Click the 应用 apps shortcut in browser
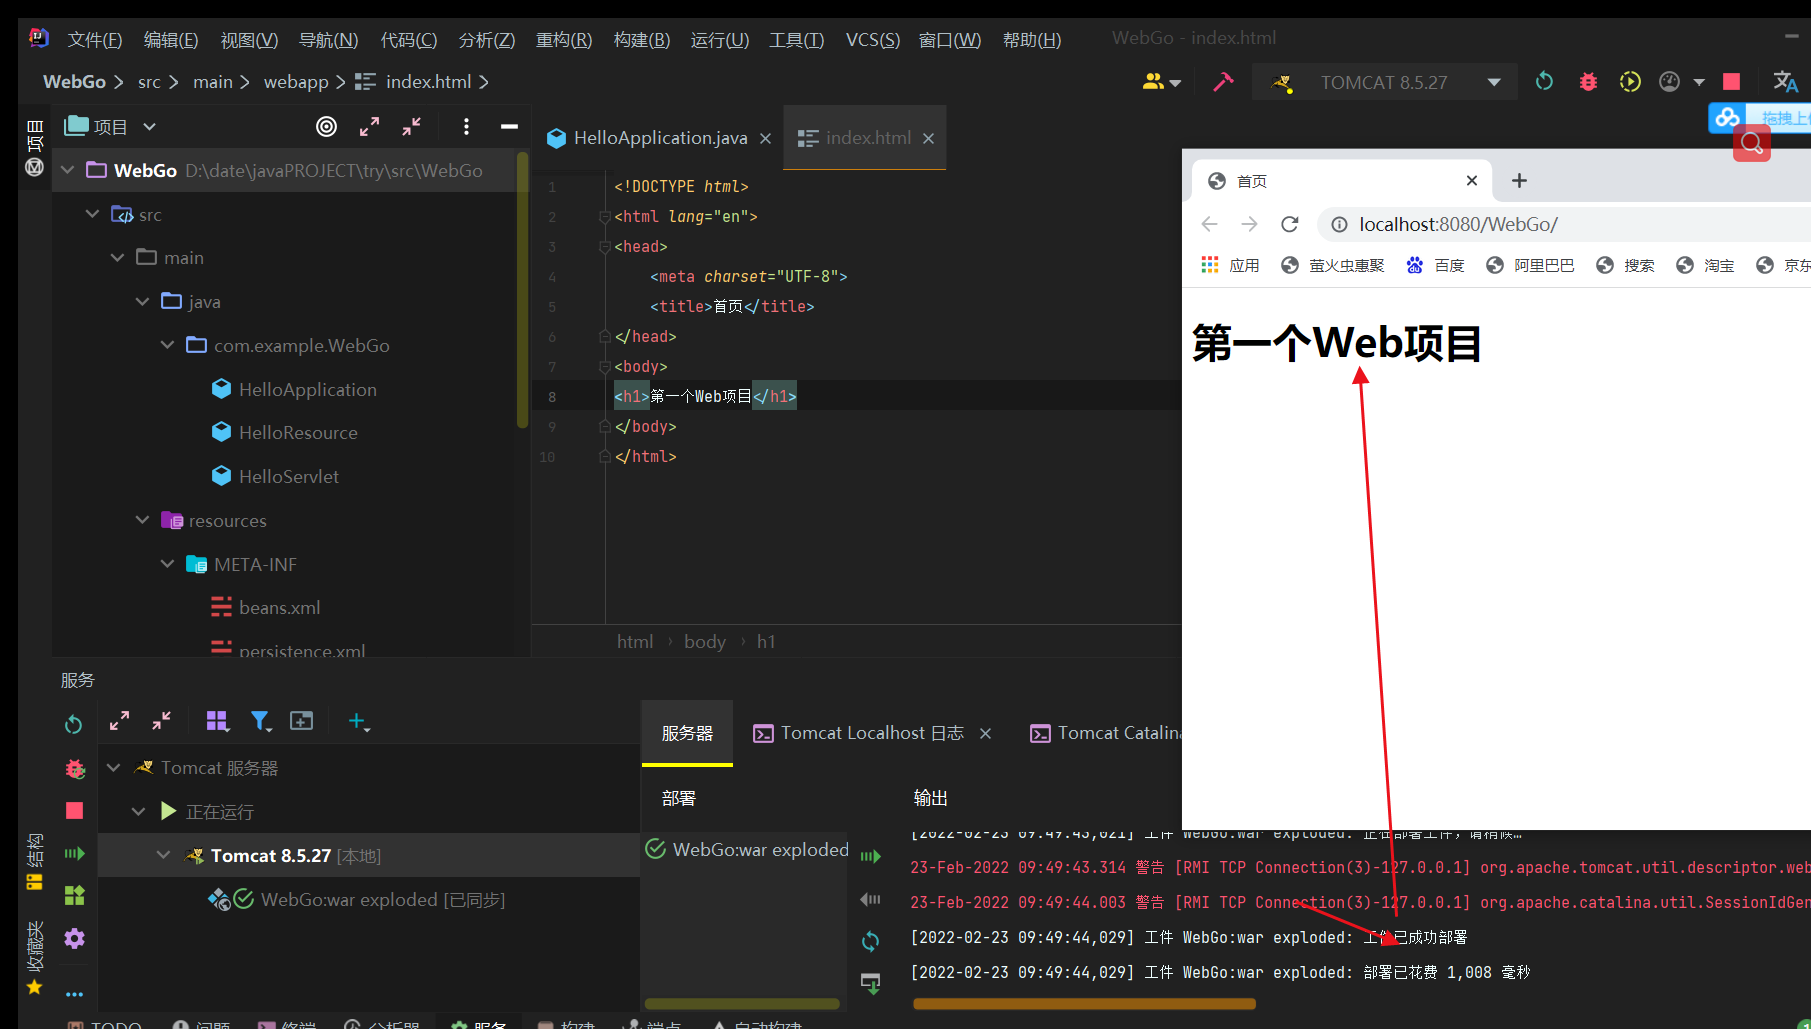 pyautogui.click(x=1230, y=265)
